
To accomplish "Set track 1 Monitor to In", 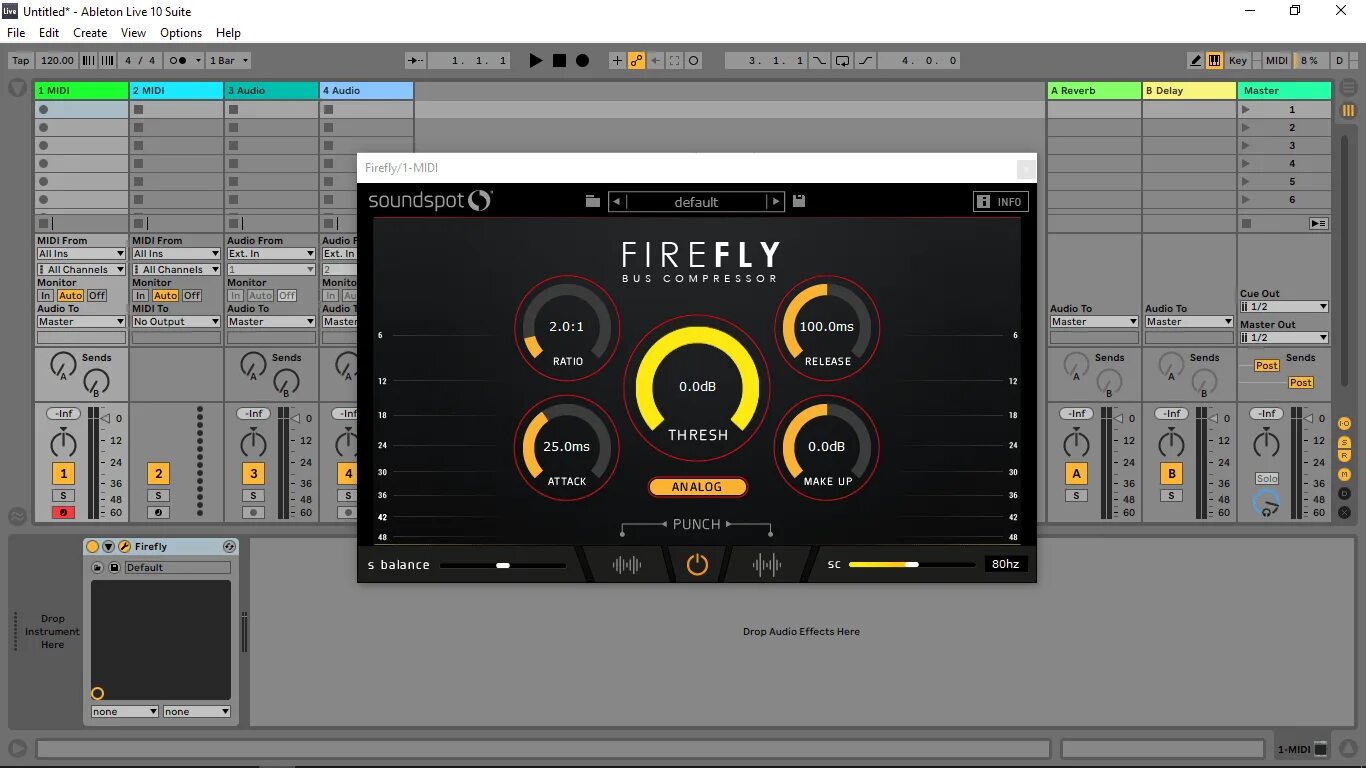I will click(45, 296).
